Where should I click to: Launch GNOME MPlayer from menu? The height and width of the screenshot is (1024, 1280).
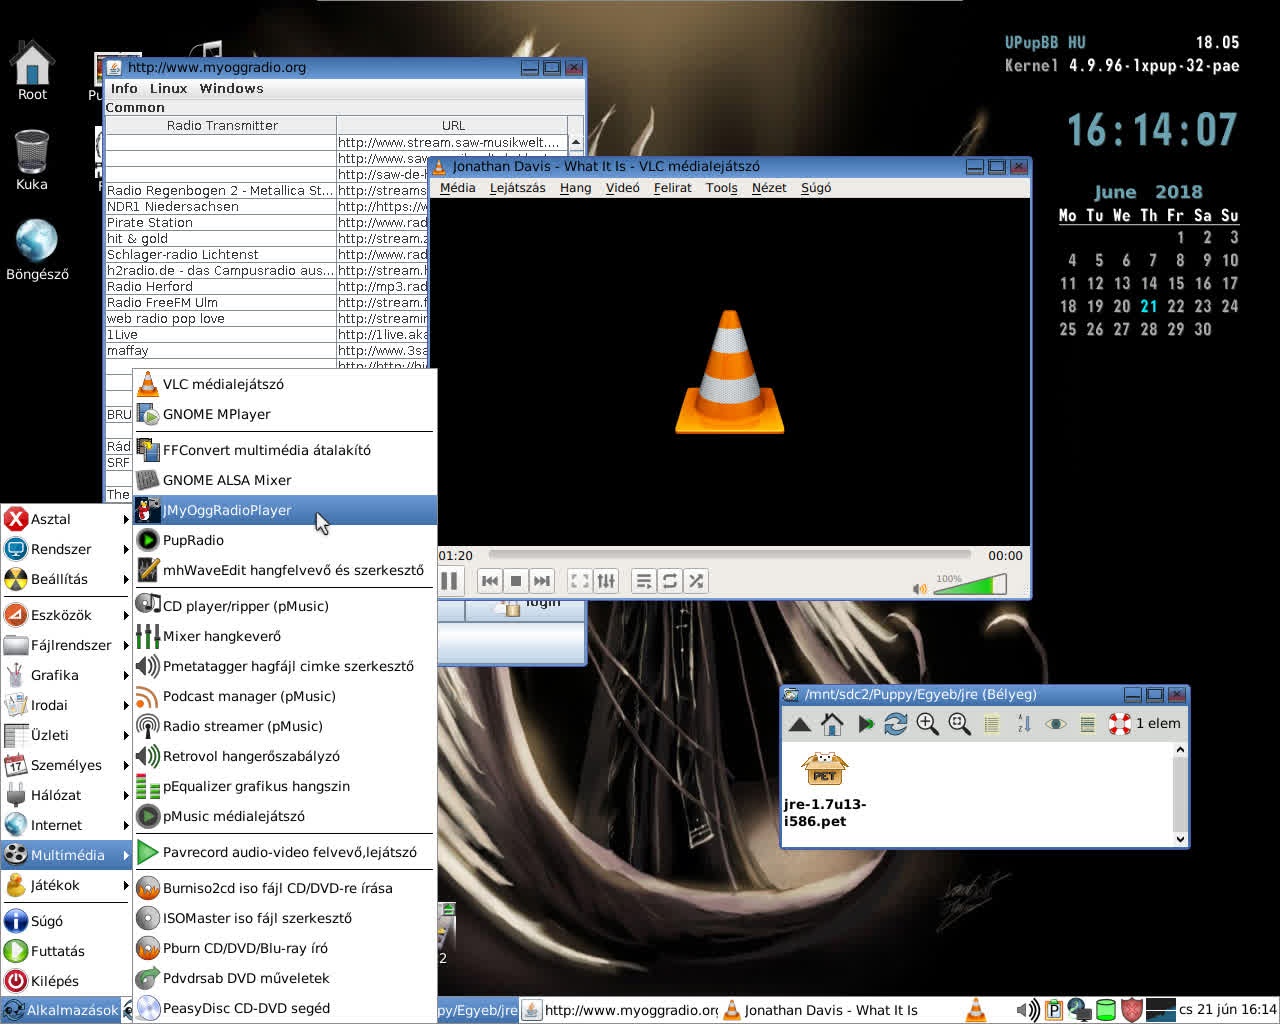(x=285, y=414)
